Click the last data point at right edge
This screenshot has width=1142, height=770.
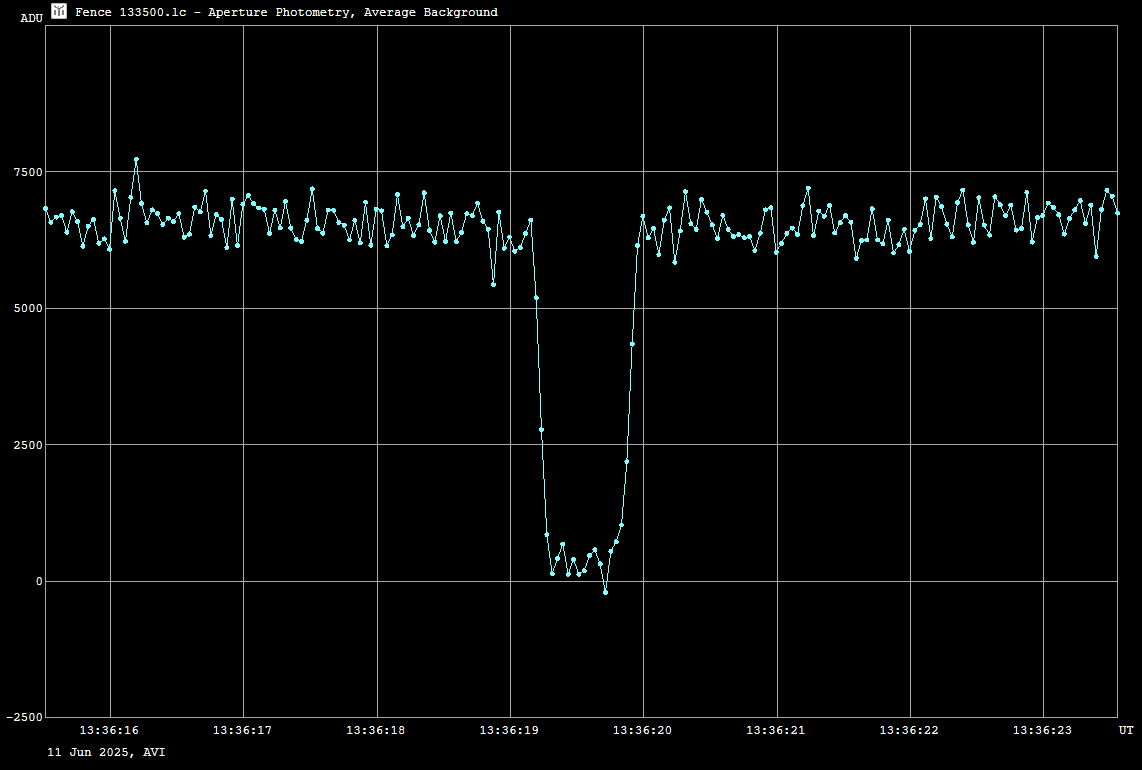click(1117, 213)
